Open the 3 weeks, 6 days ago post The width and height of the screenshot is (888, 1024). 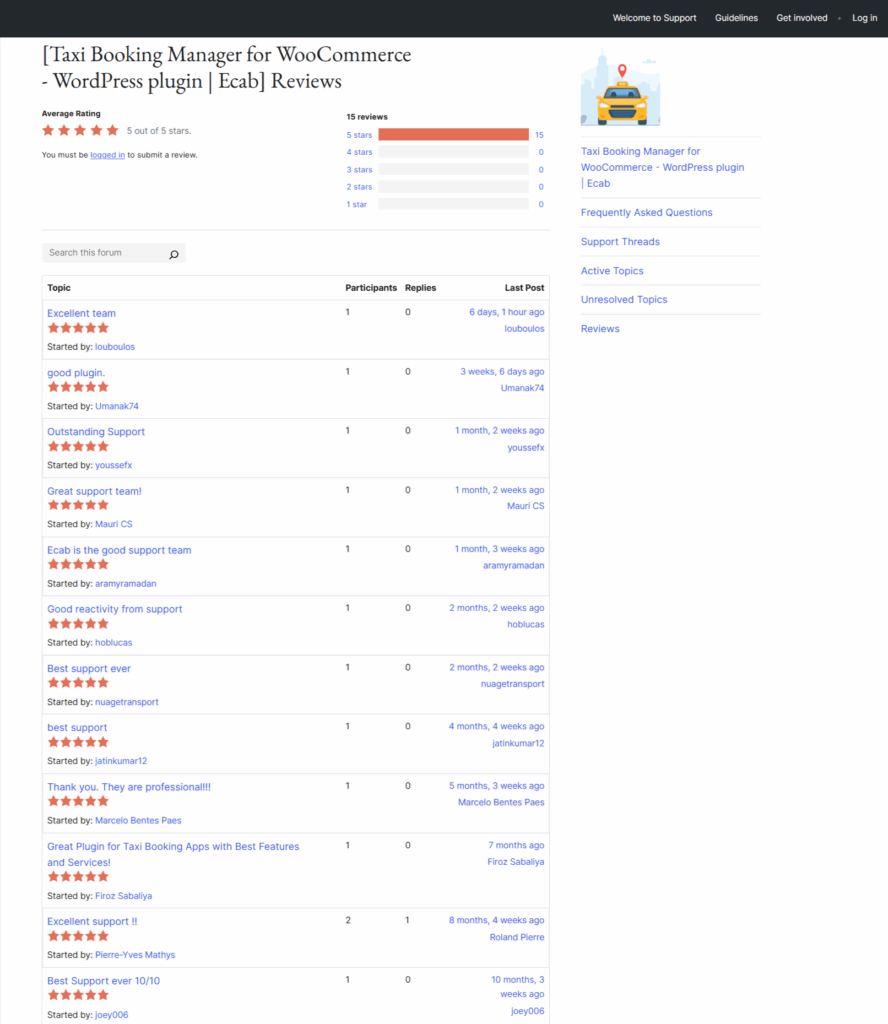[x=502, y=372]
